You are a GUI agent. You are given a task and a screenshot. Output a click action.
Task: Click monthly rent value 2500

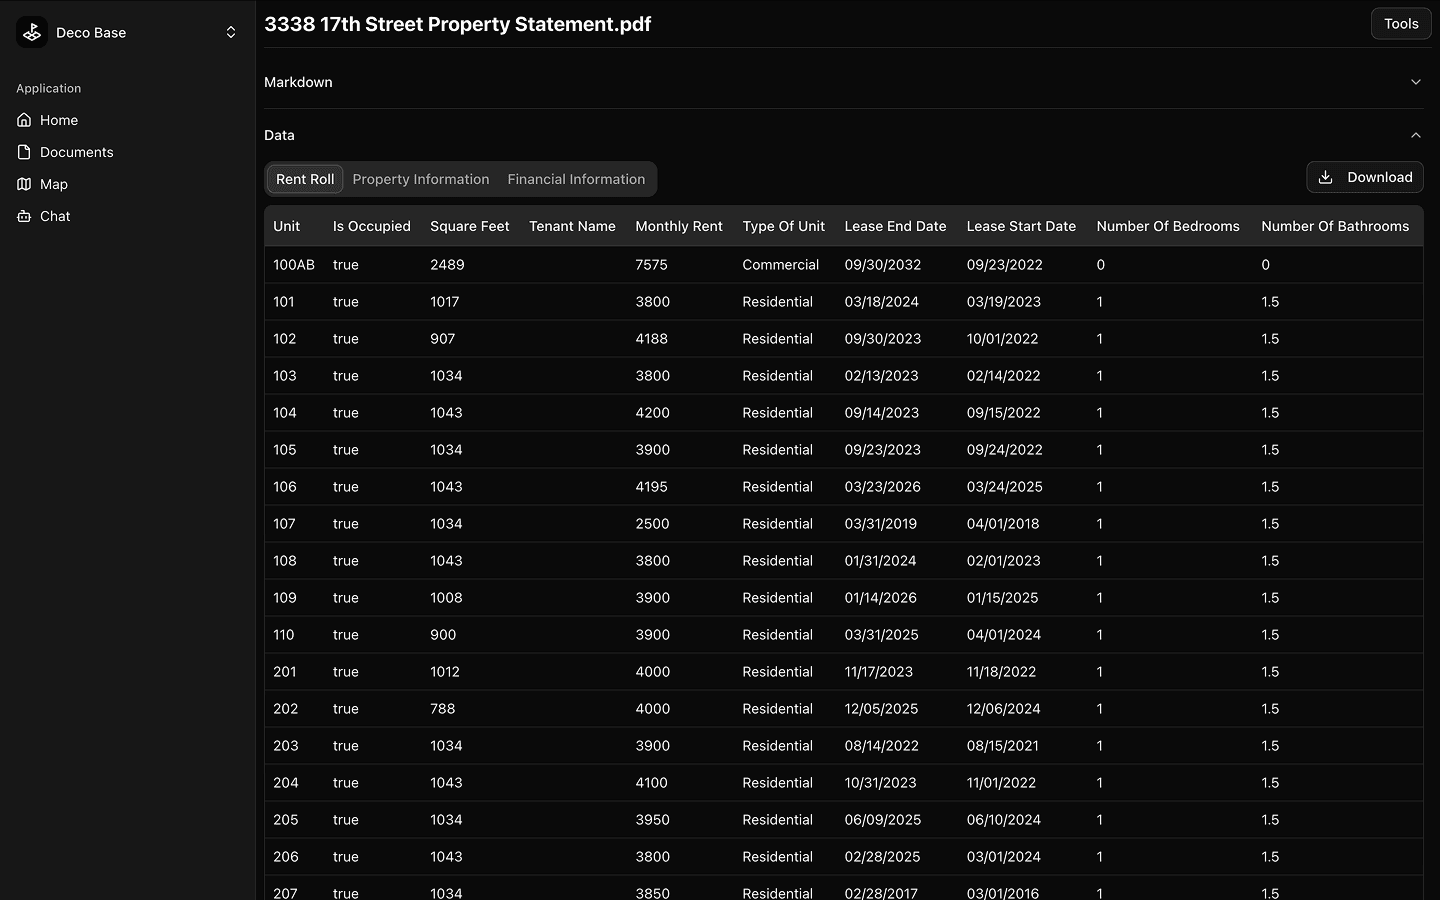(x=652, y=524)
